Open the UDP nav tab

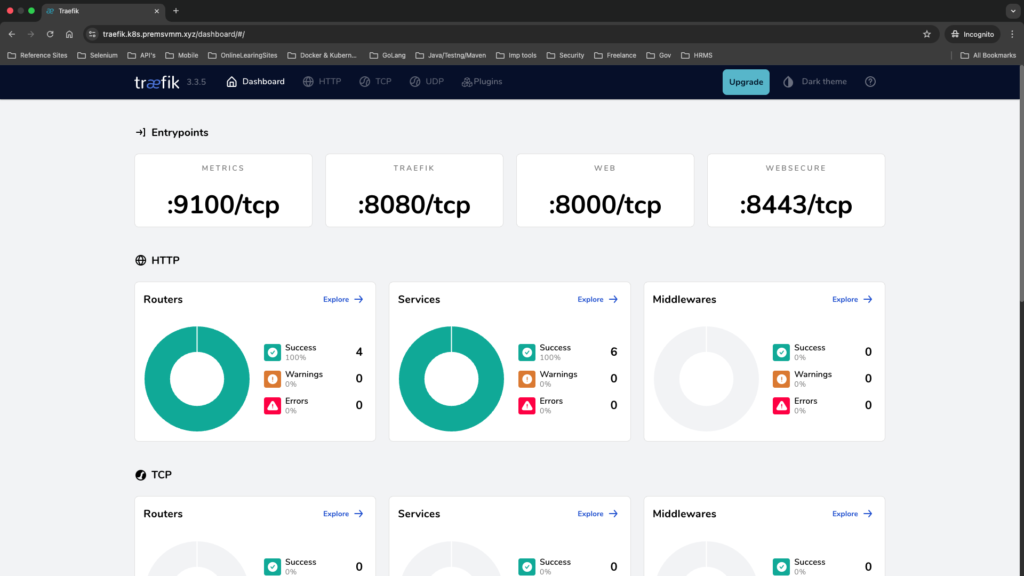[426, 82]
